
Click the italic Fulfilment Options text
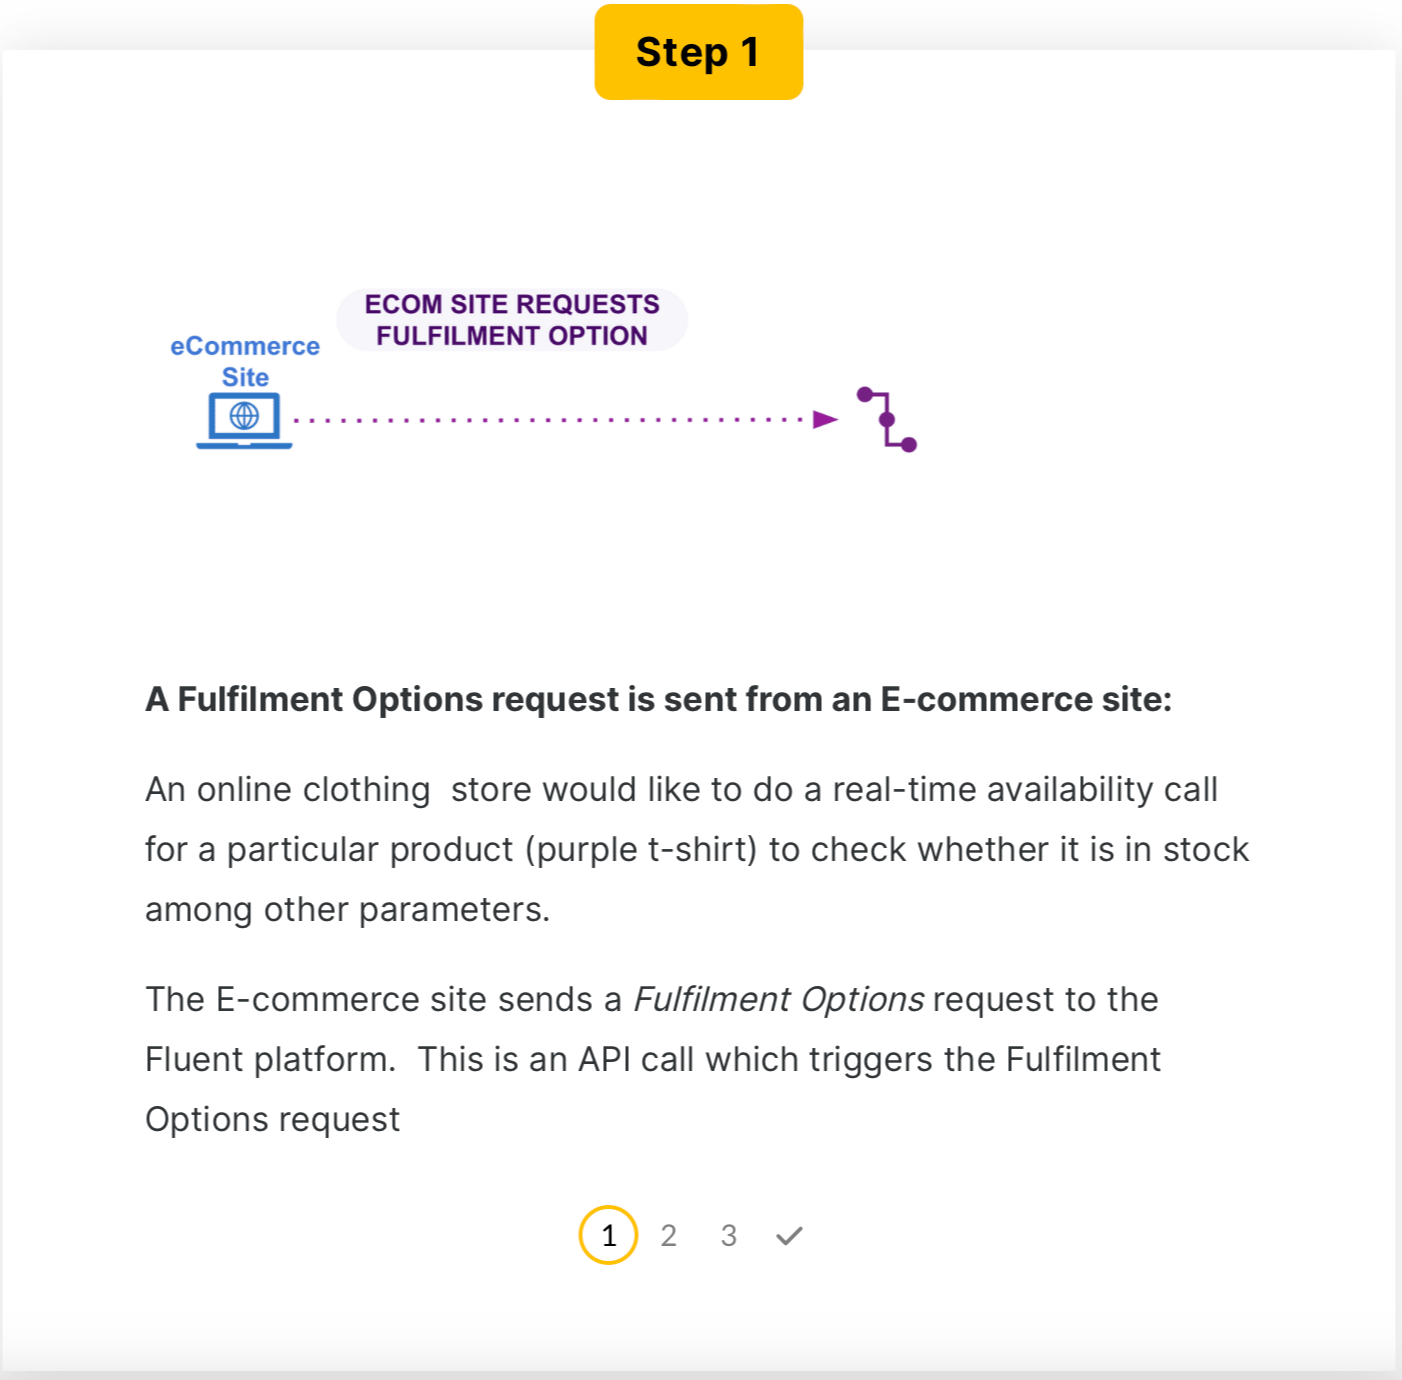[779, 999]
